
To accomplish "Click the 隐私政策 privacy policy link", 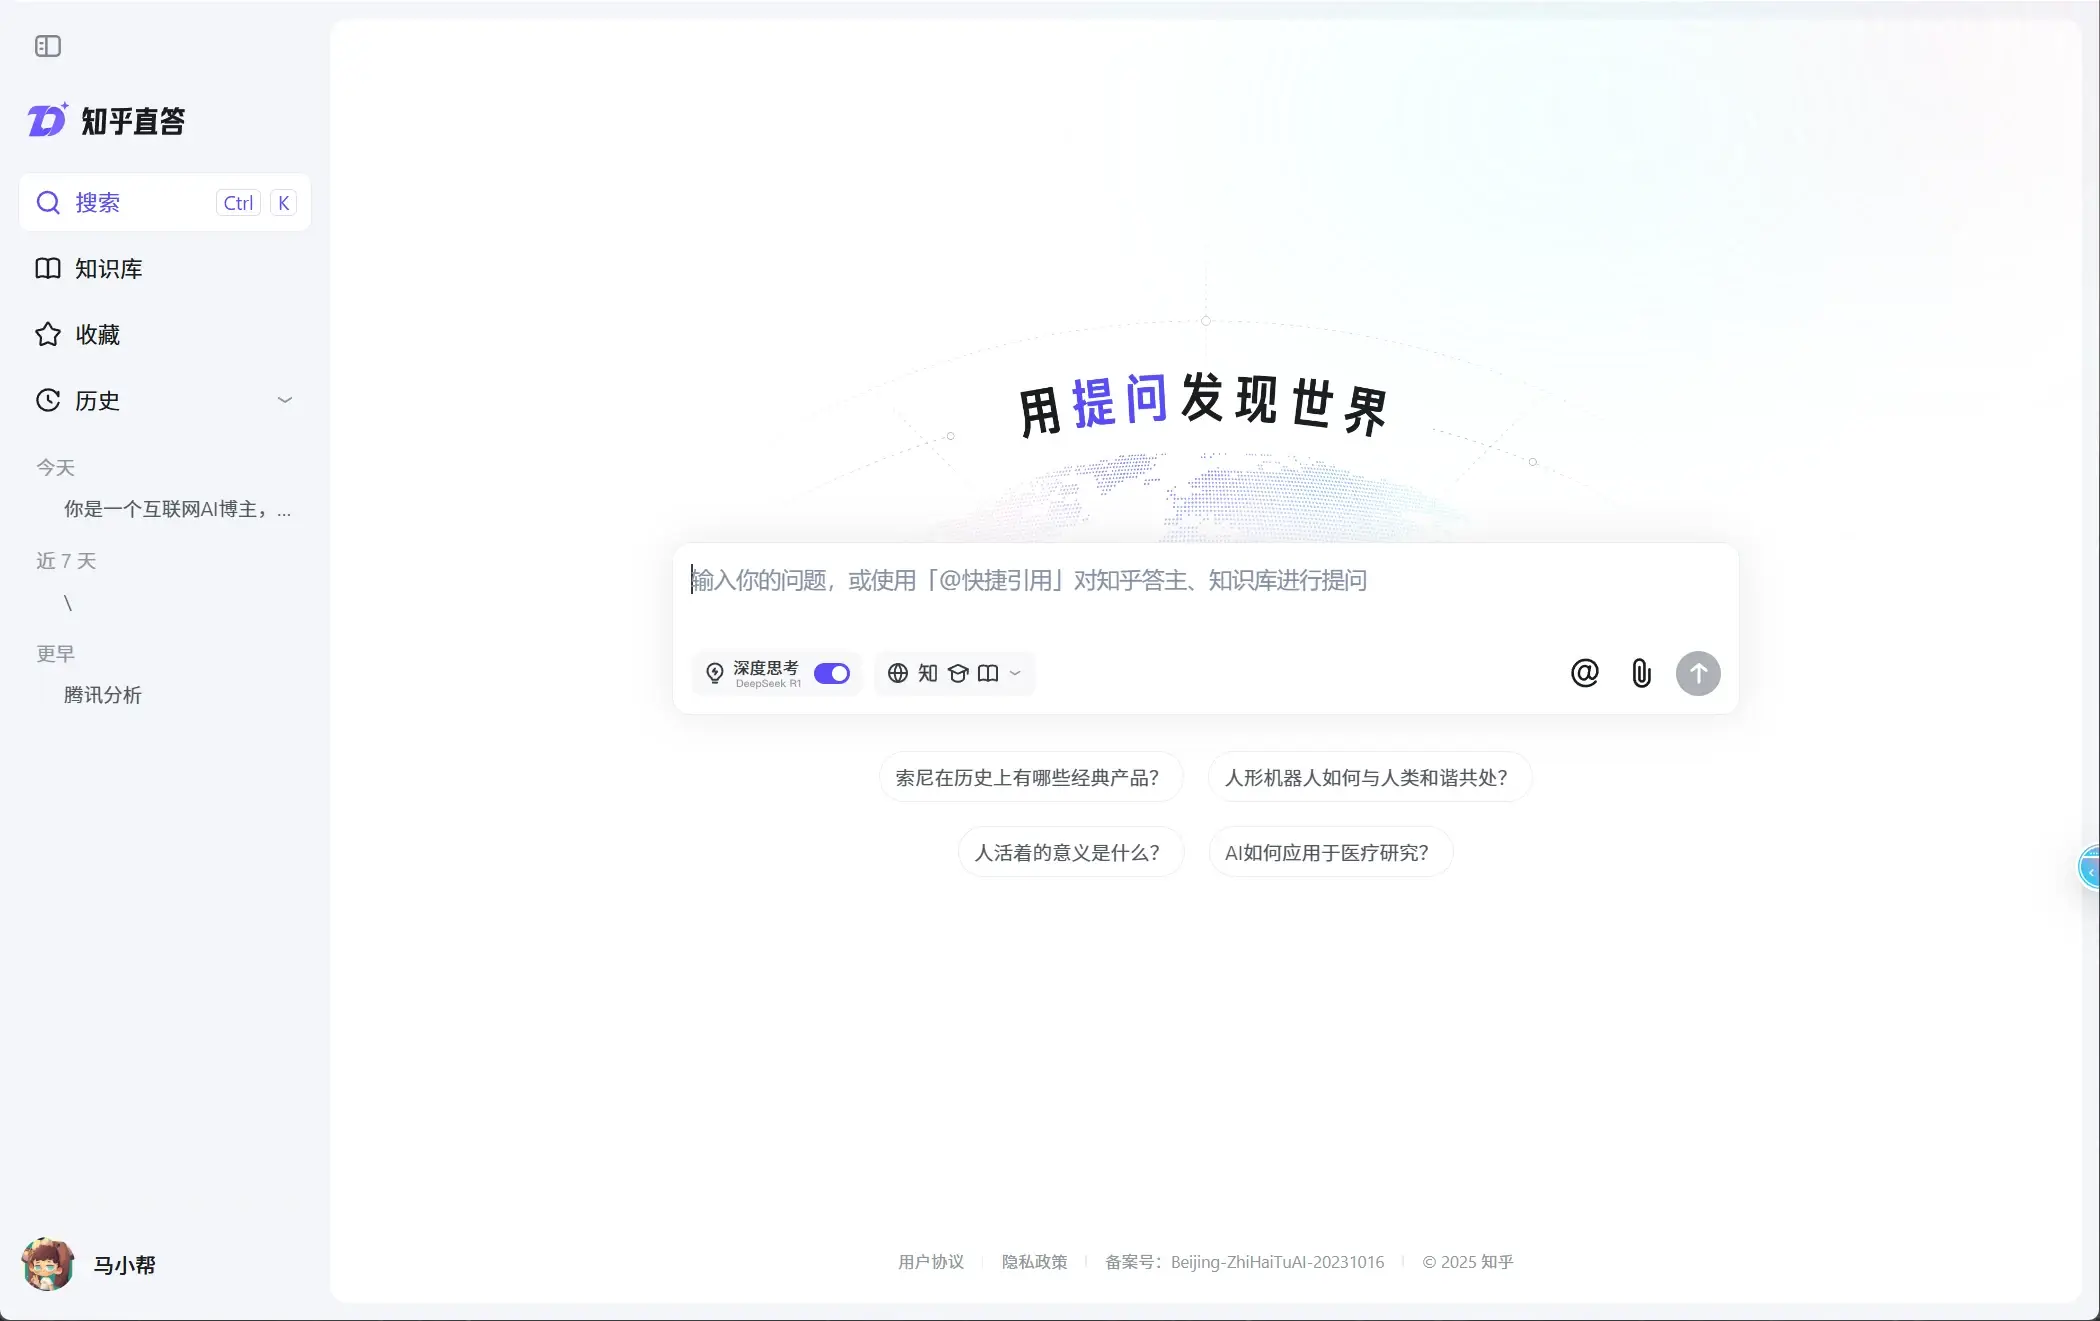I will 1034,1262.
